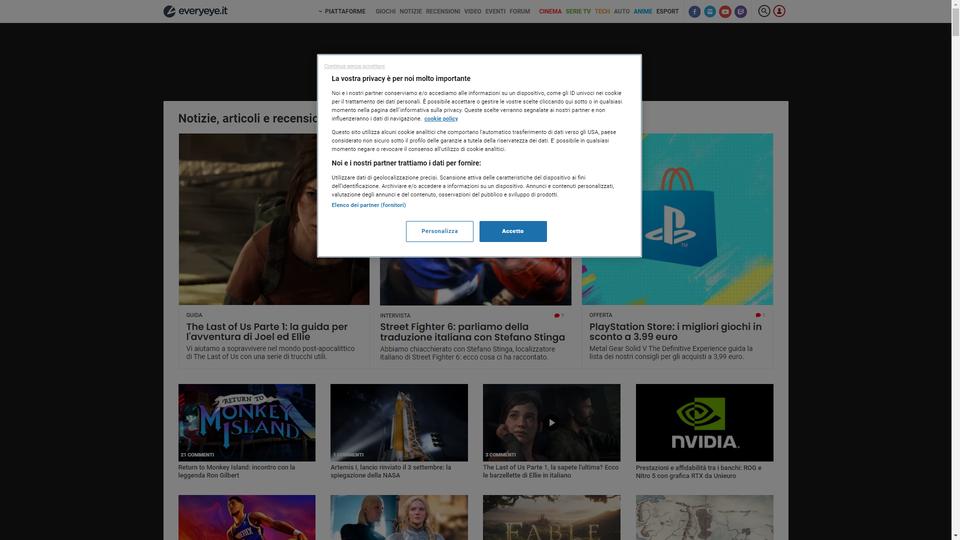Image resolution: width=960 pixels, height=540 pixels.
Task: Go to the Tech section
Action: click(x=602, y=12)
